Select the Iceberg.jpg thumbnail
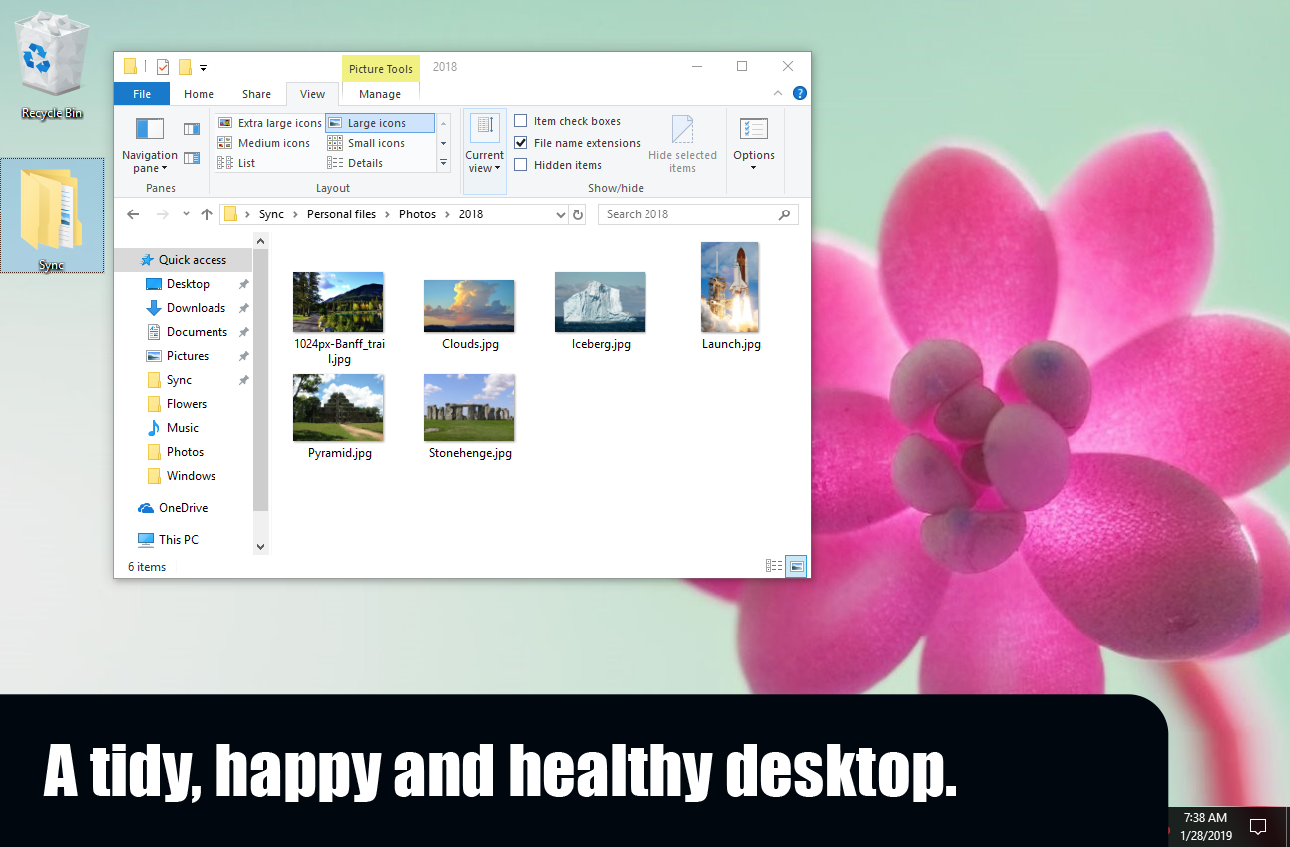Image resolution: width=1290 pixels, height=847 pixels. pyautogui.click(x=599, y=301)
